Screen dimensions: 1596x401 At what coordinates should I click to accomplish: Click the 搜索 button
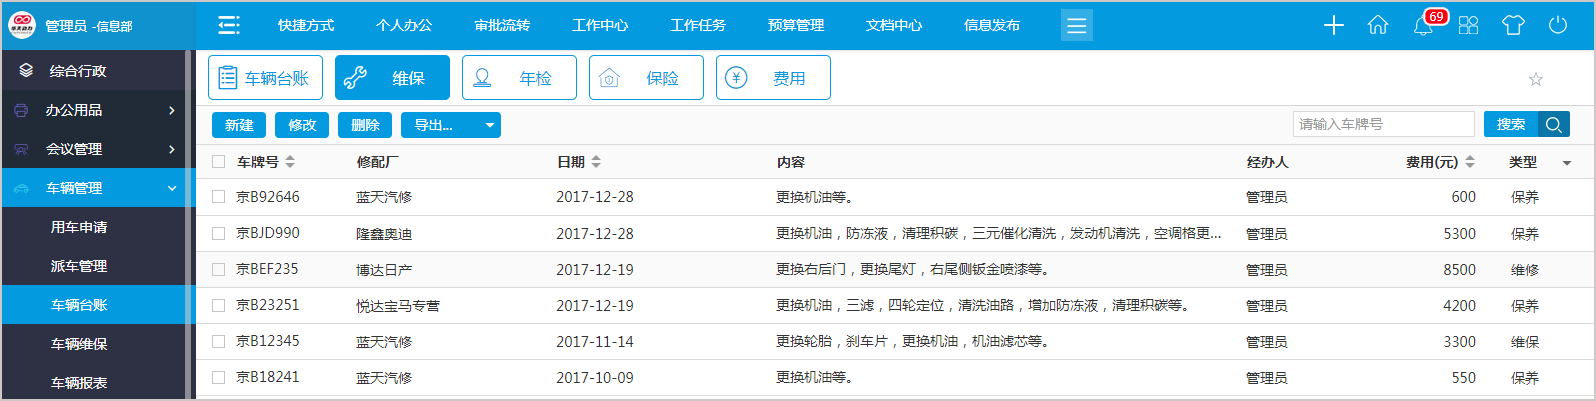pyautogui.click(x=1511, y=124)
